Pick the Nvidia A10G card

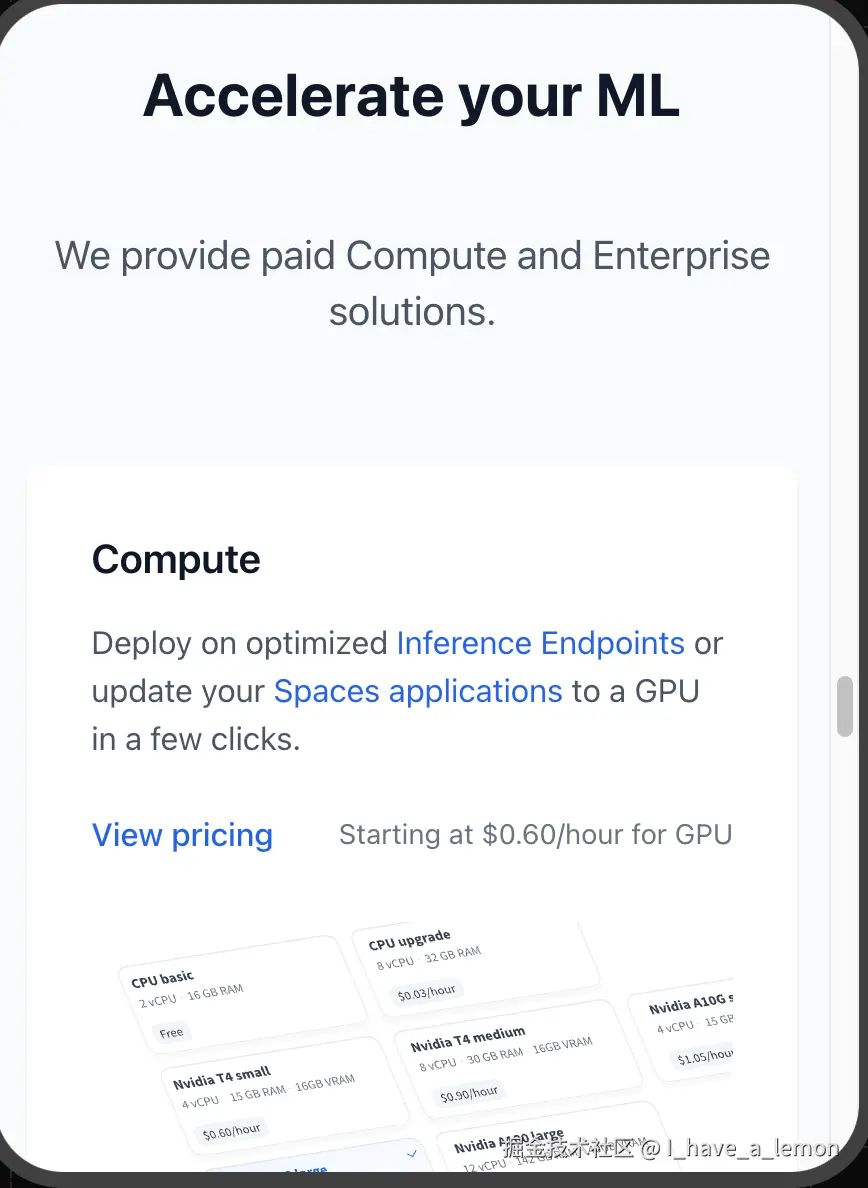680,1034
